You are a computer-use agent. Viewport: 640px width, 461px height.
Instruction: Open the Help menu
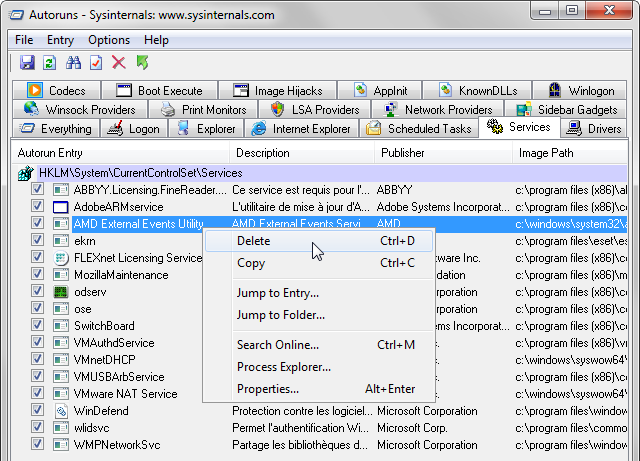(x=156, y=40)
